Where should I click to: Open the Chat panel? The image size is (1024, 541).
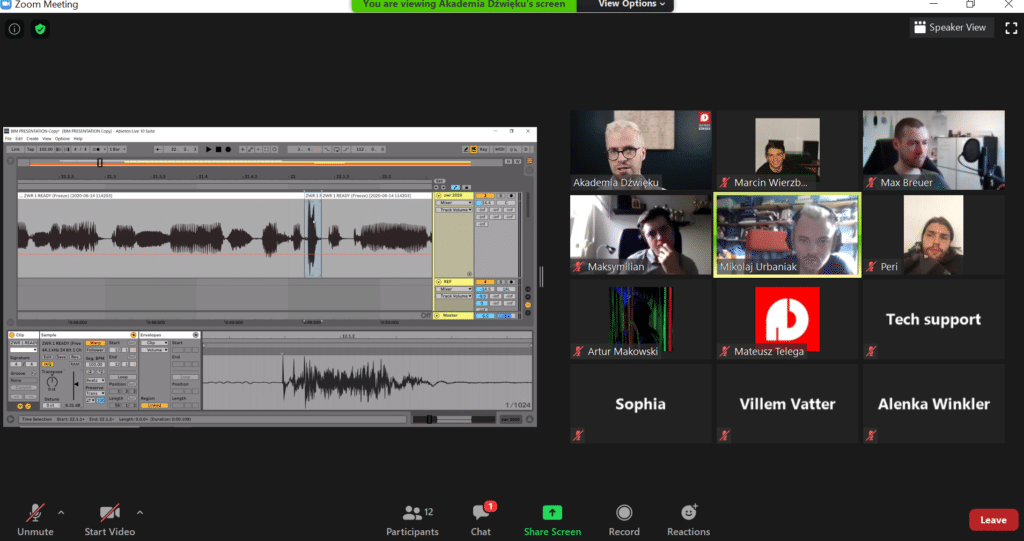coord(481,520)
